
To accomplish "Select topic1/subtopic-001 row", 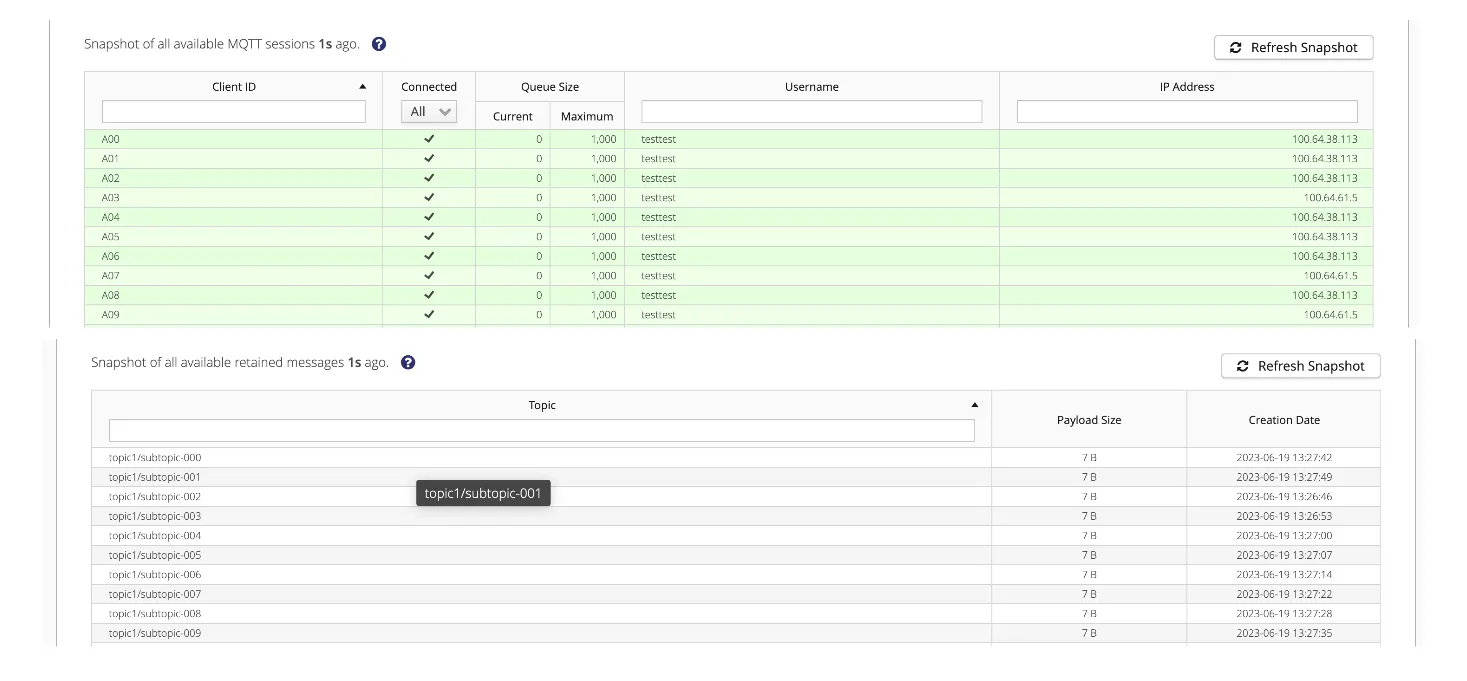I will 736,477.
